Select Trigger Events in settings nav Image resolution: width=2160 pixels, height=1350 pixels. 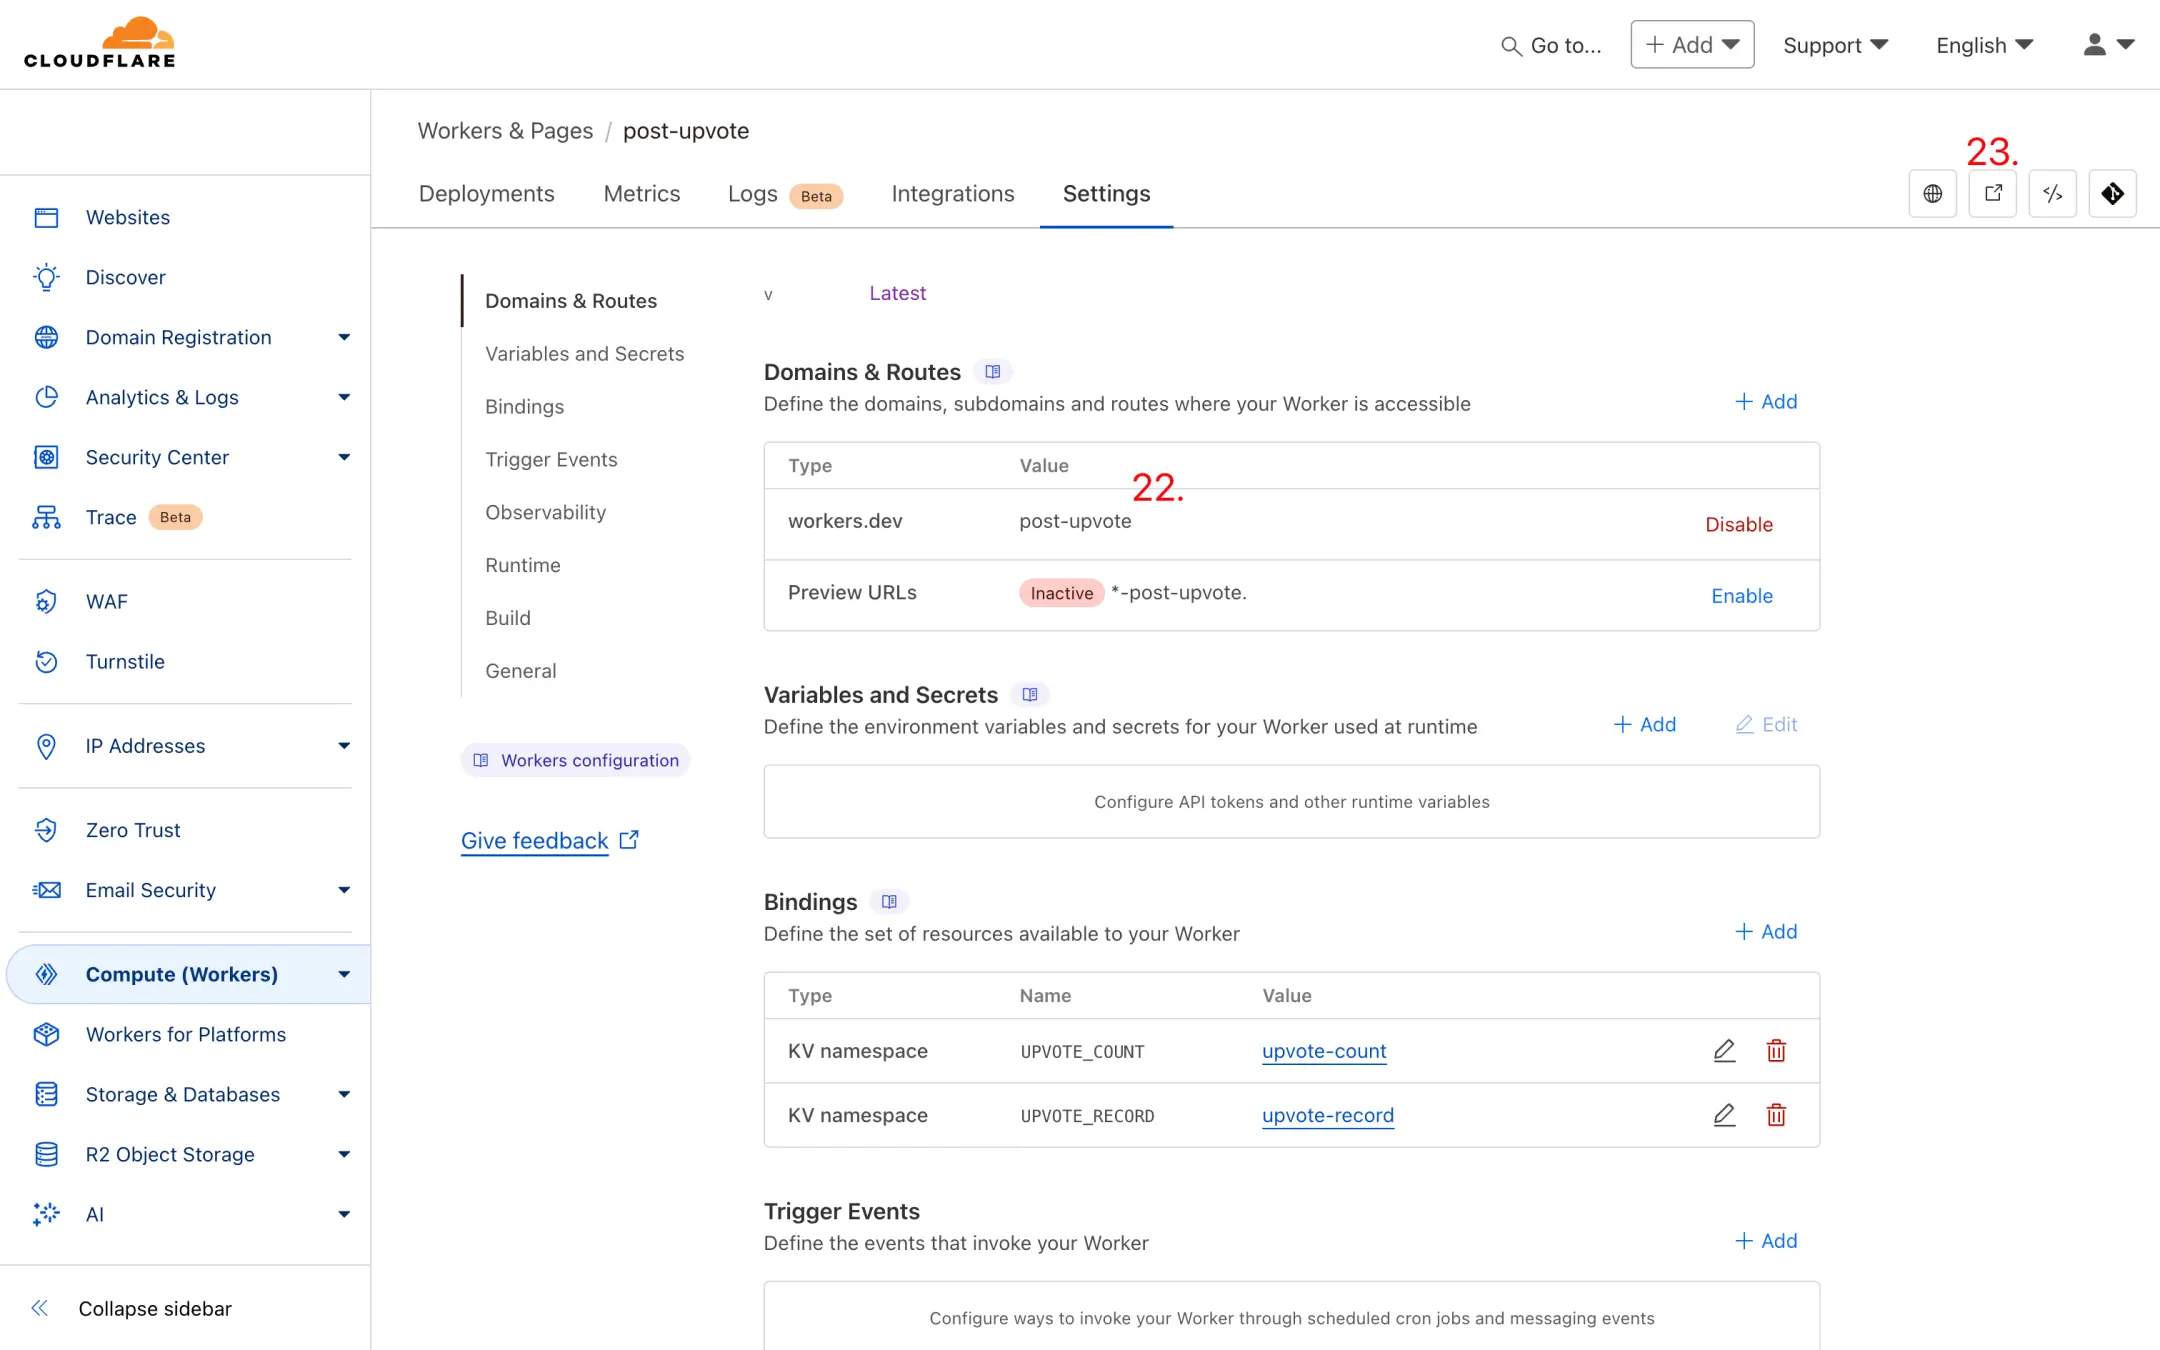[551, 460]
